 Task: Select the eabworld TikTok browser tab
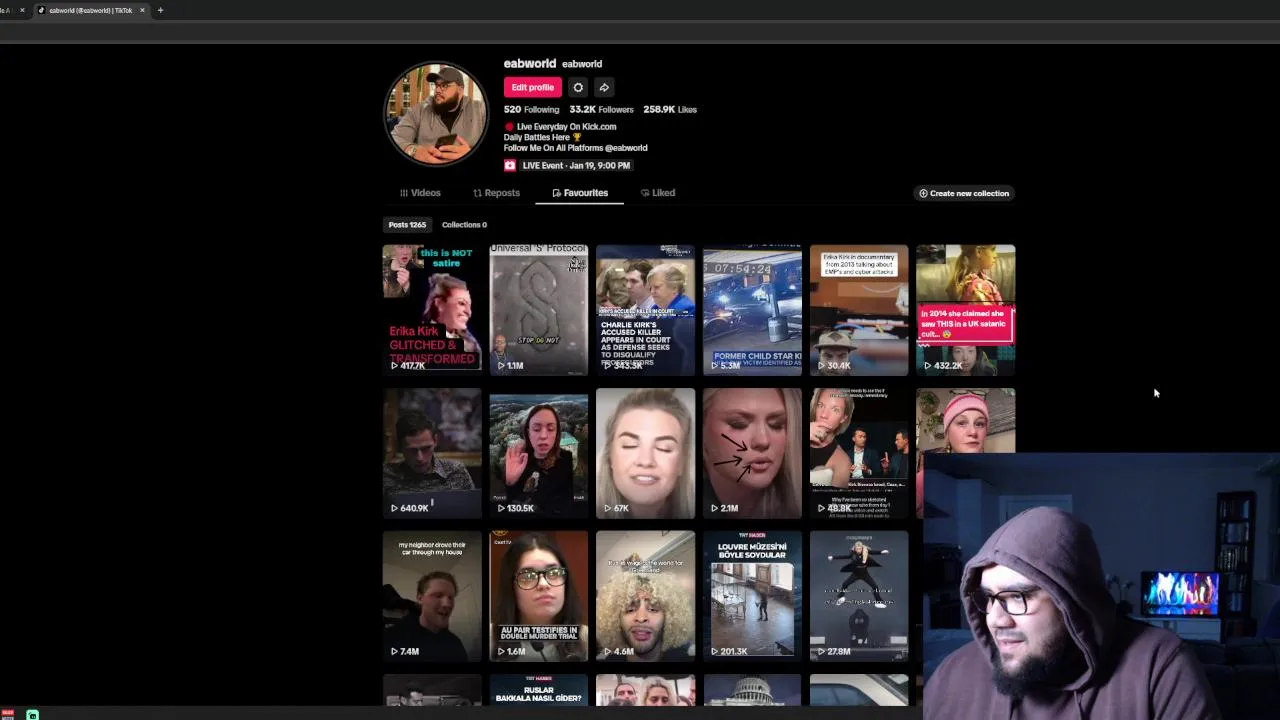point(90,10)
